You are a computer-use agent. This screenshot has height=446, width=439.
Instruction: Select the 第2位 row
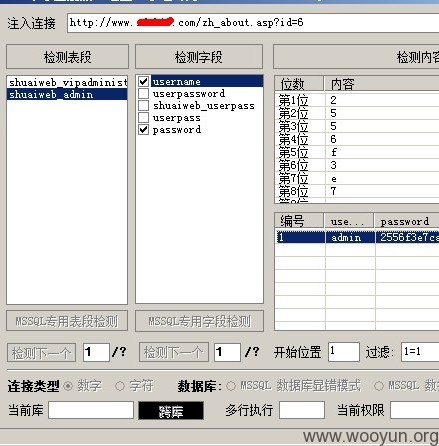pos(357,113)
